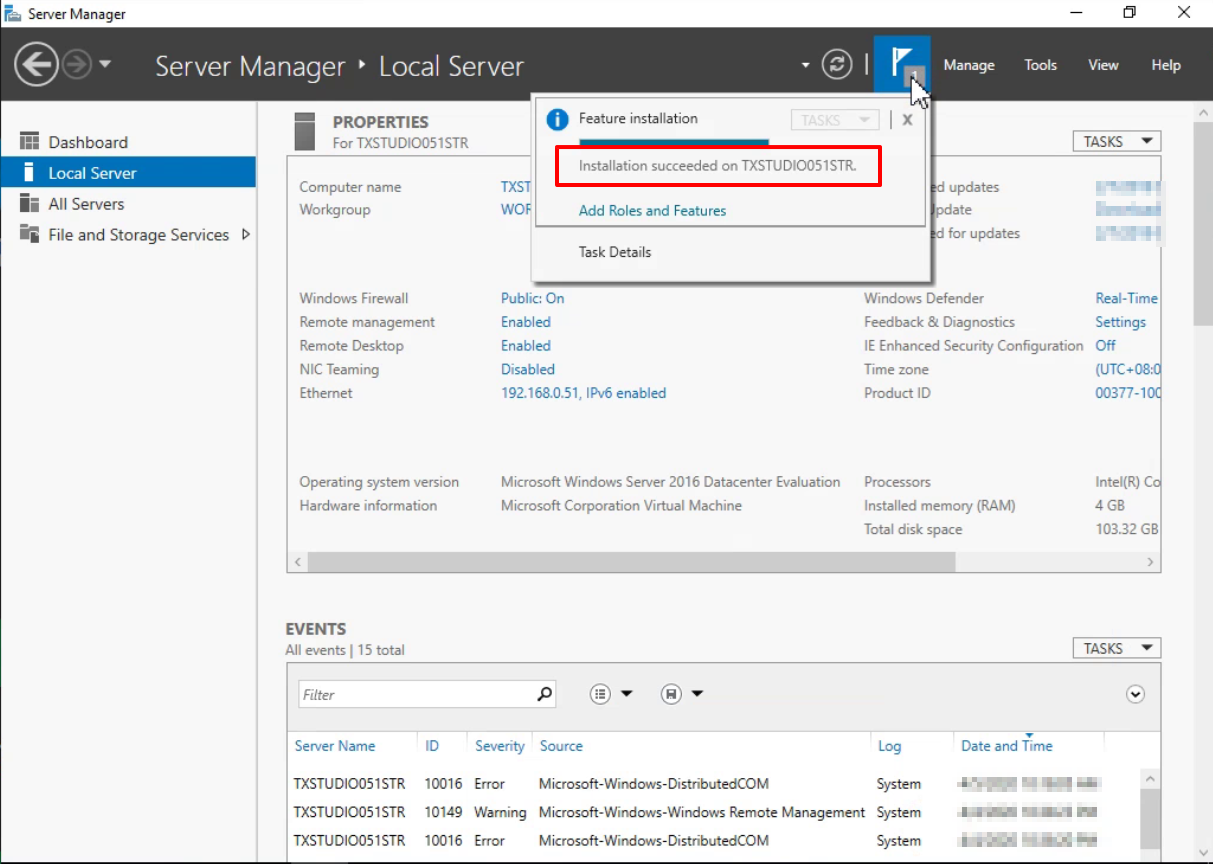
Task: Click the Ethernet 192.168.0.51 link
Action: tap(583, 394)
